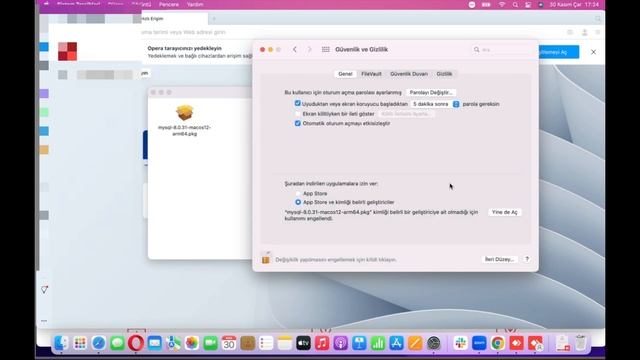Screen dimensions: 640x360
Task: Open Launchpad in the Dock
Action: click(80, 343)
